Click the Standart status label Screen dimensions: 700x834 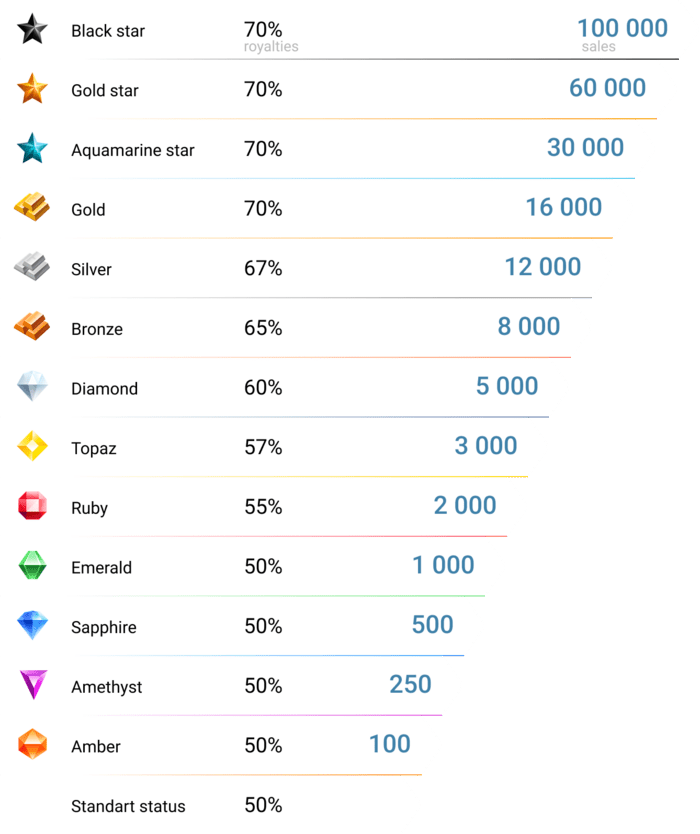[128, 806]
